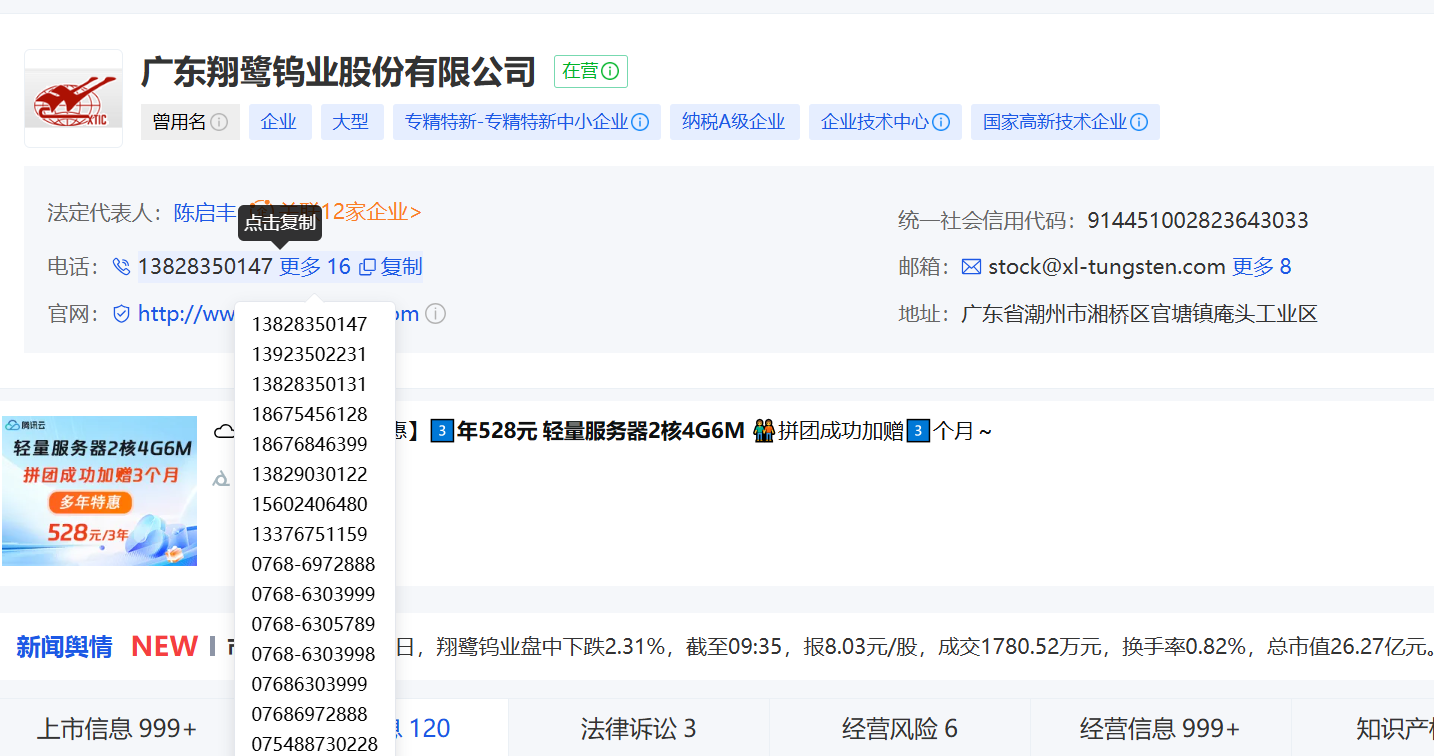
Task: Click the 复制 phone copy button
Action: 401,267
